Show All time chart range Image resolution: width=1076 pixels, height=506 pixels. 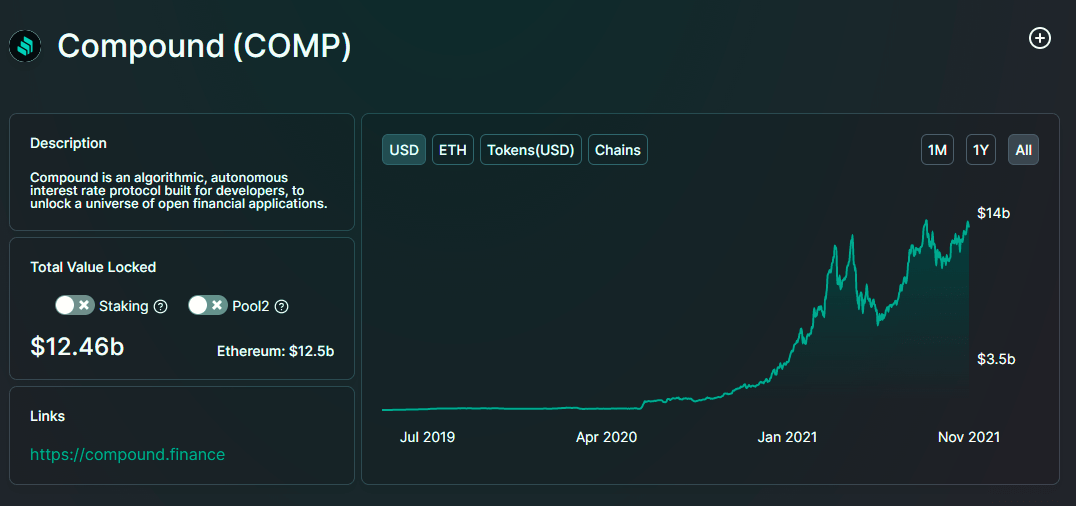1024,150
